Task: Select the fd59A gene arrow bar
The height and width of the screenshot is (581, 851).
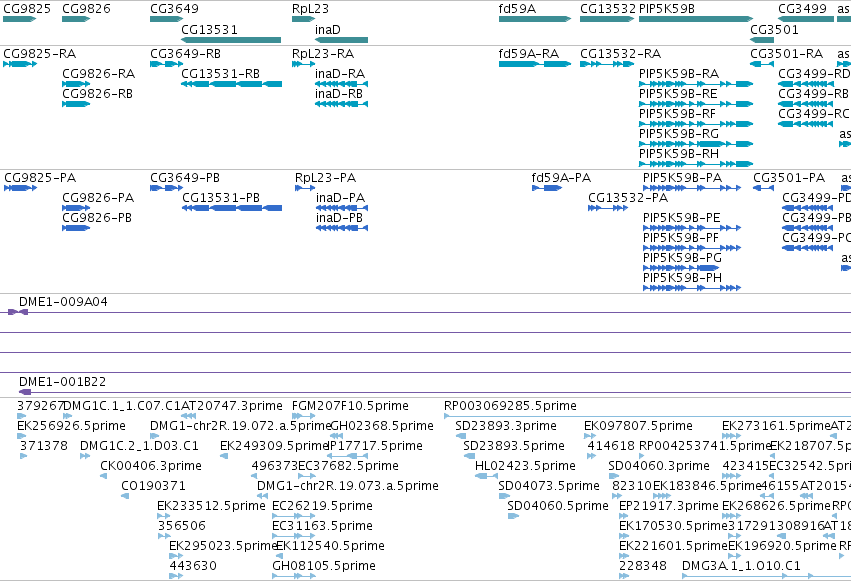Action: [x=535, y=19]
